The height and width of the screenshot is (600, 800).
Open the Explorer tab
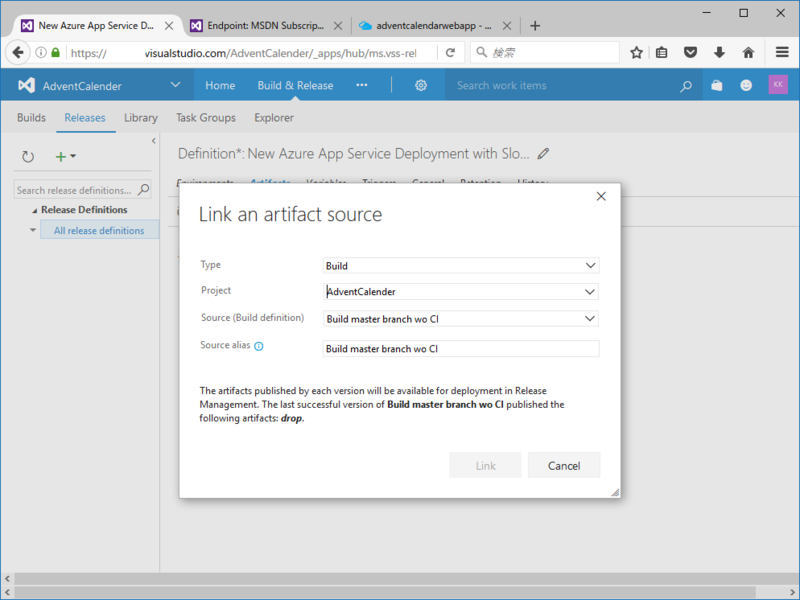point(274,117)
